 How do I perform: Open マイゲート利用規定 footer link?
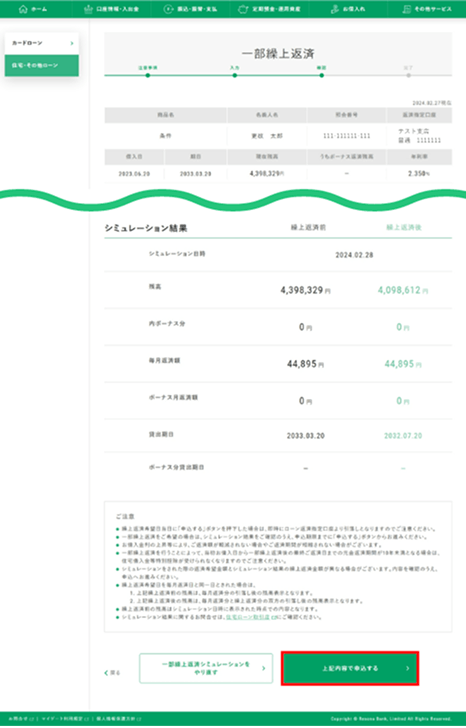(65, 719)
